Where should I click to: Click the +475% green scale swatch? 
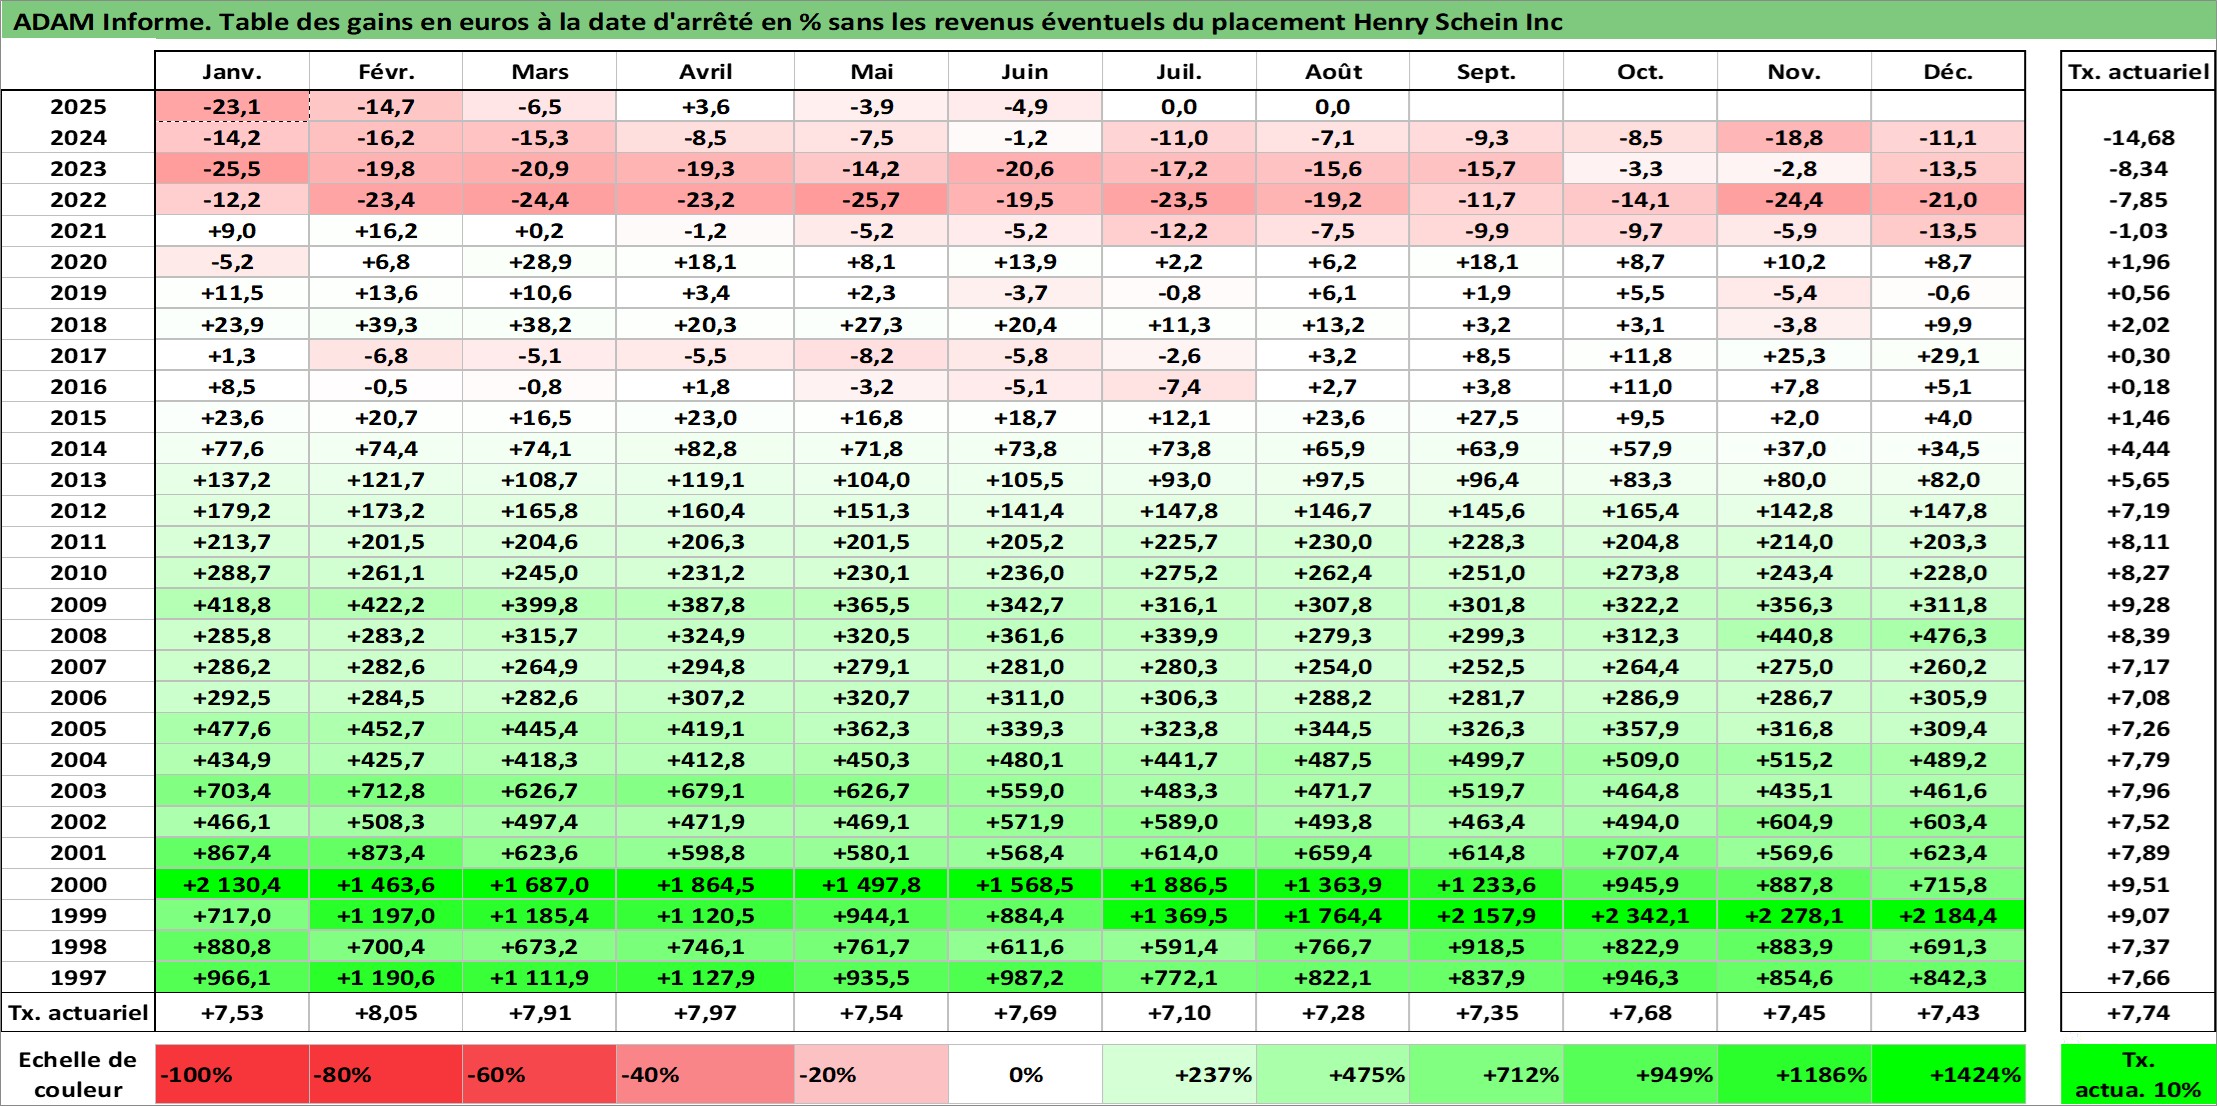coord(1333,1075)
